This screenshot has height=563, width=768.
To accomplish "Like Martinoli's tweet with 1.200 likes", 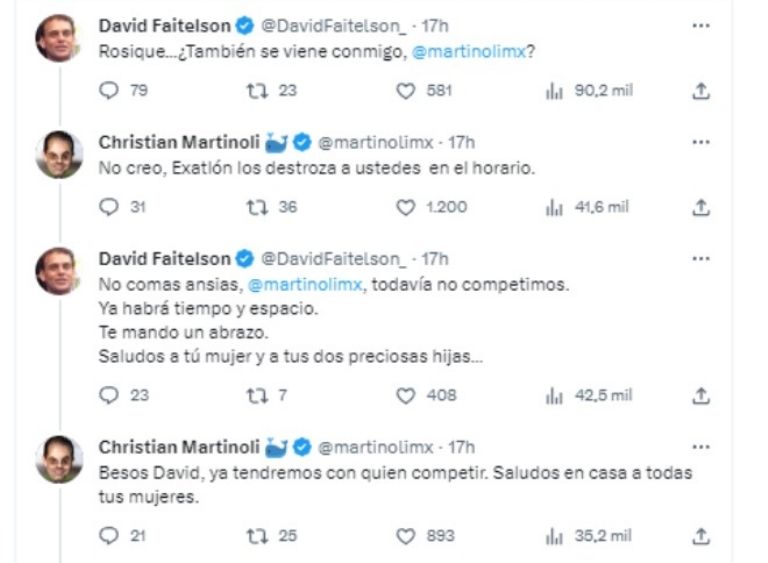I will point(405,208).
